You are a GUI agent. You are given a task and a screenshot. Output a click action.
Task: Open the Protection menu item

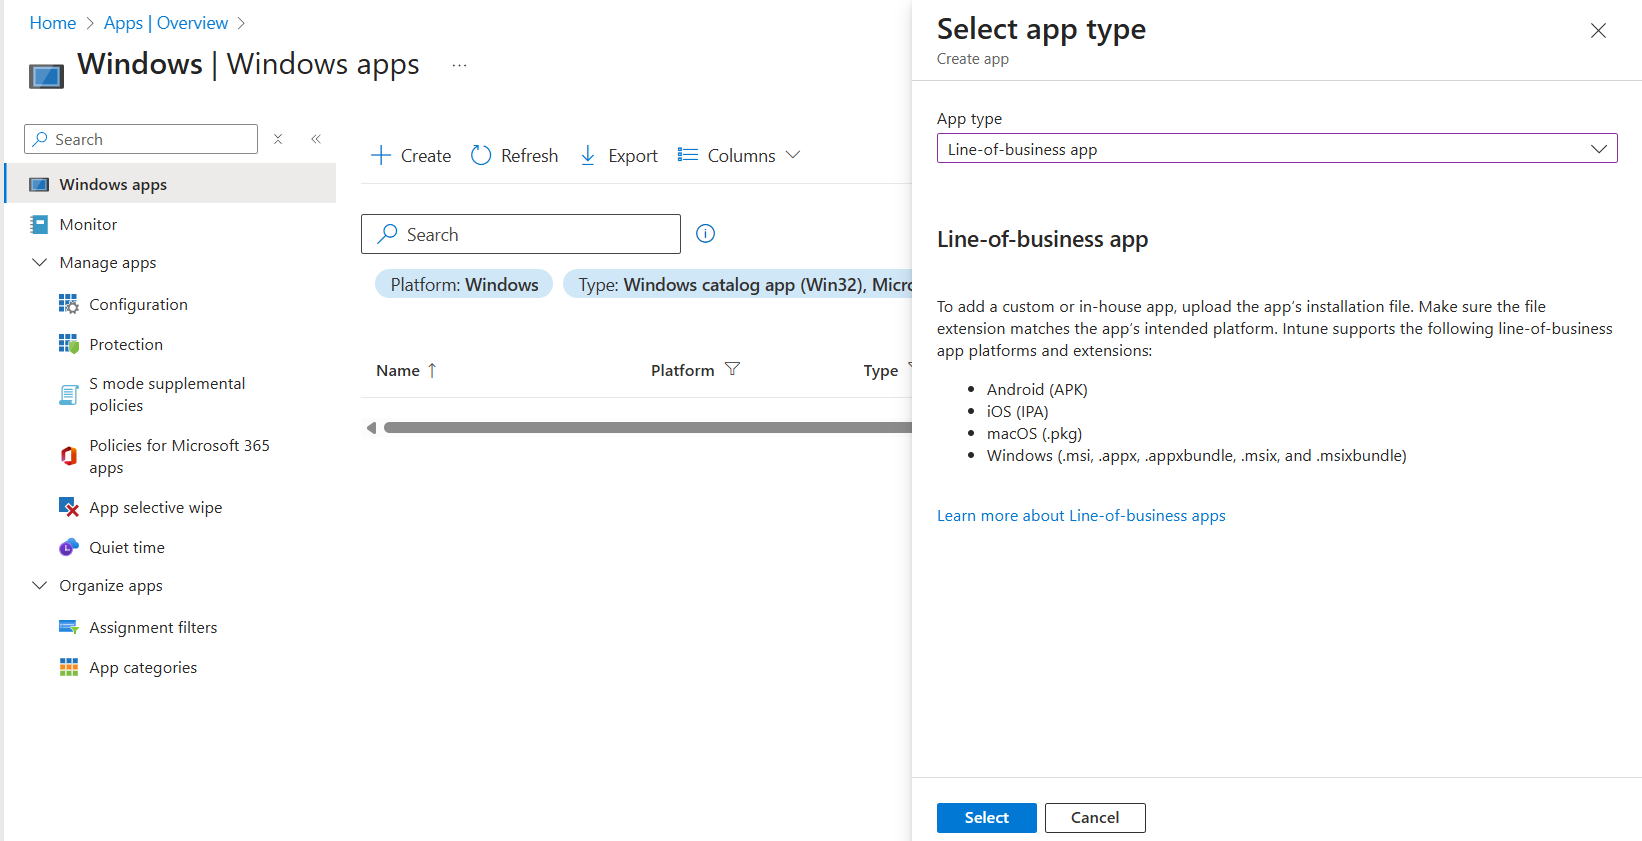pos(126,344)
